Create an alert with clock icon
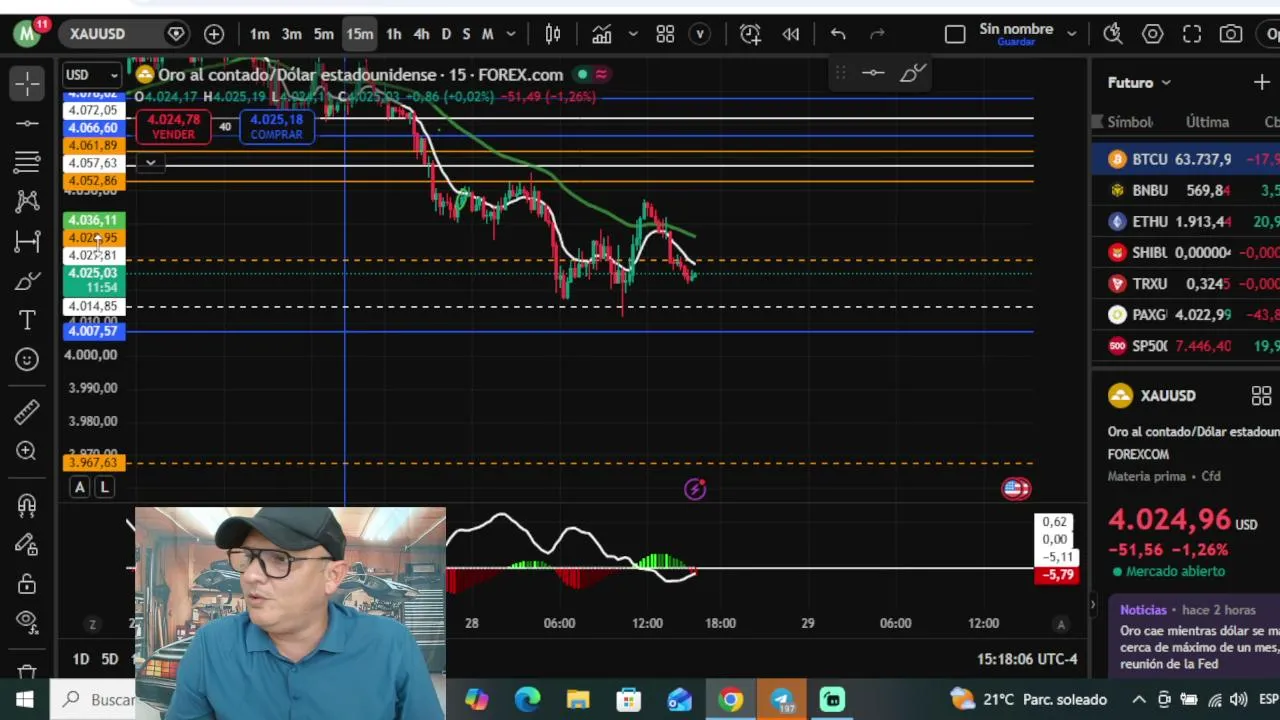 [750, 34]
